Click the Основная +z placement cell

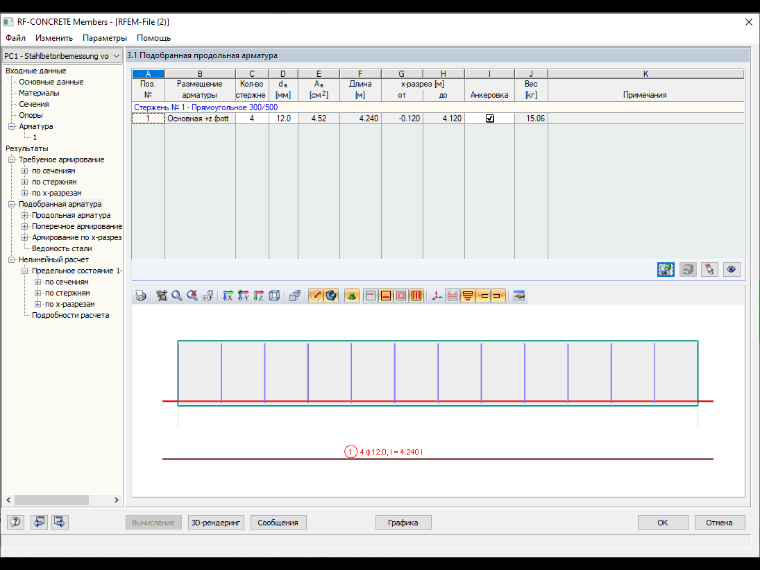(200, 118)
